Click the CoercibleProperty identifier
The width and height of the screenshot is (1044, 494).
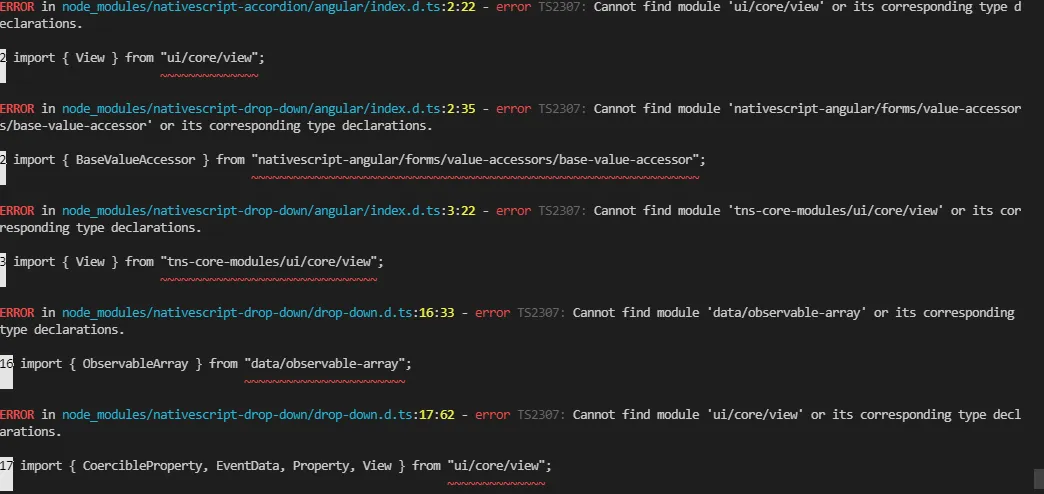click(142, 465)
